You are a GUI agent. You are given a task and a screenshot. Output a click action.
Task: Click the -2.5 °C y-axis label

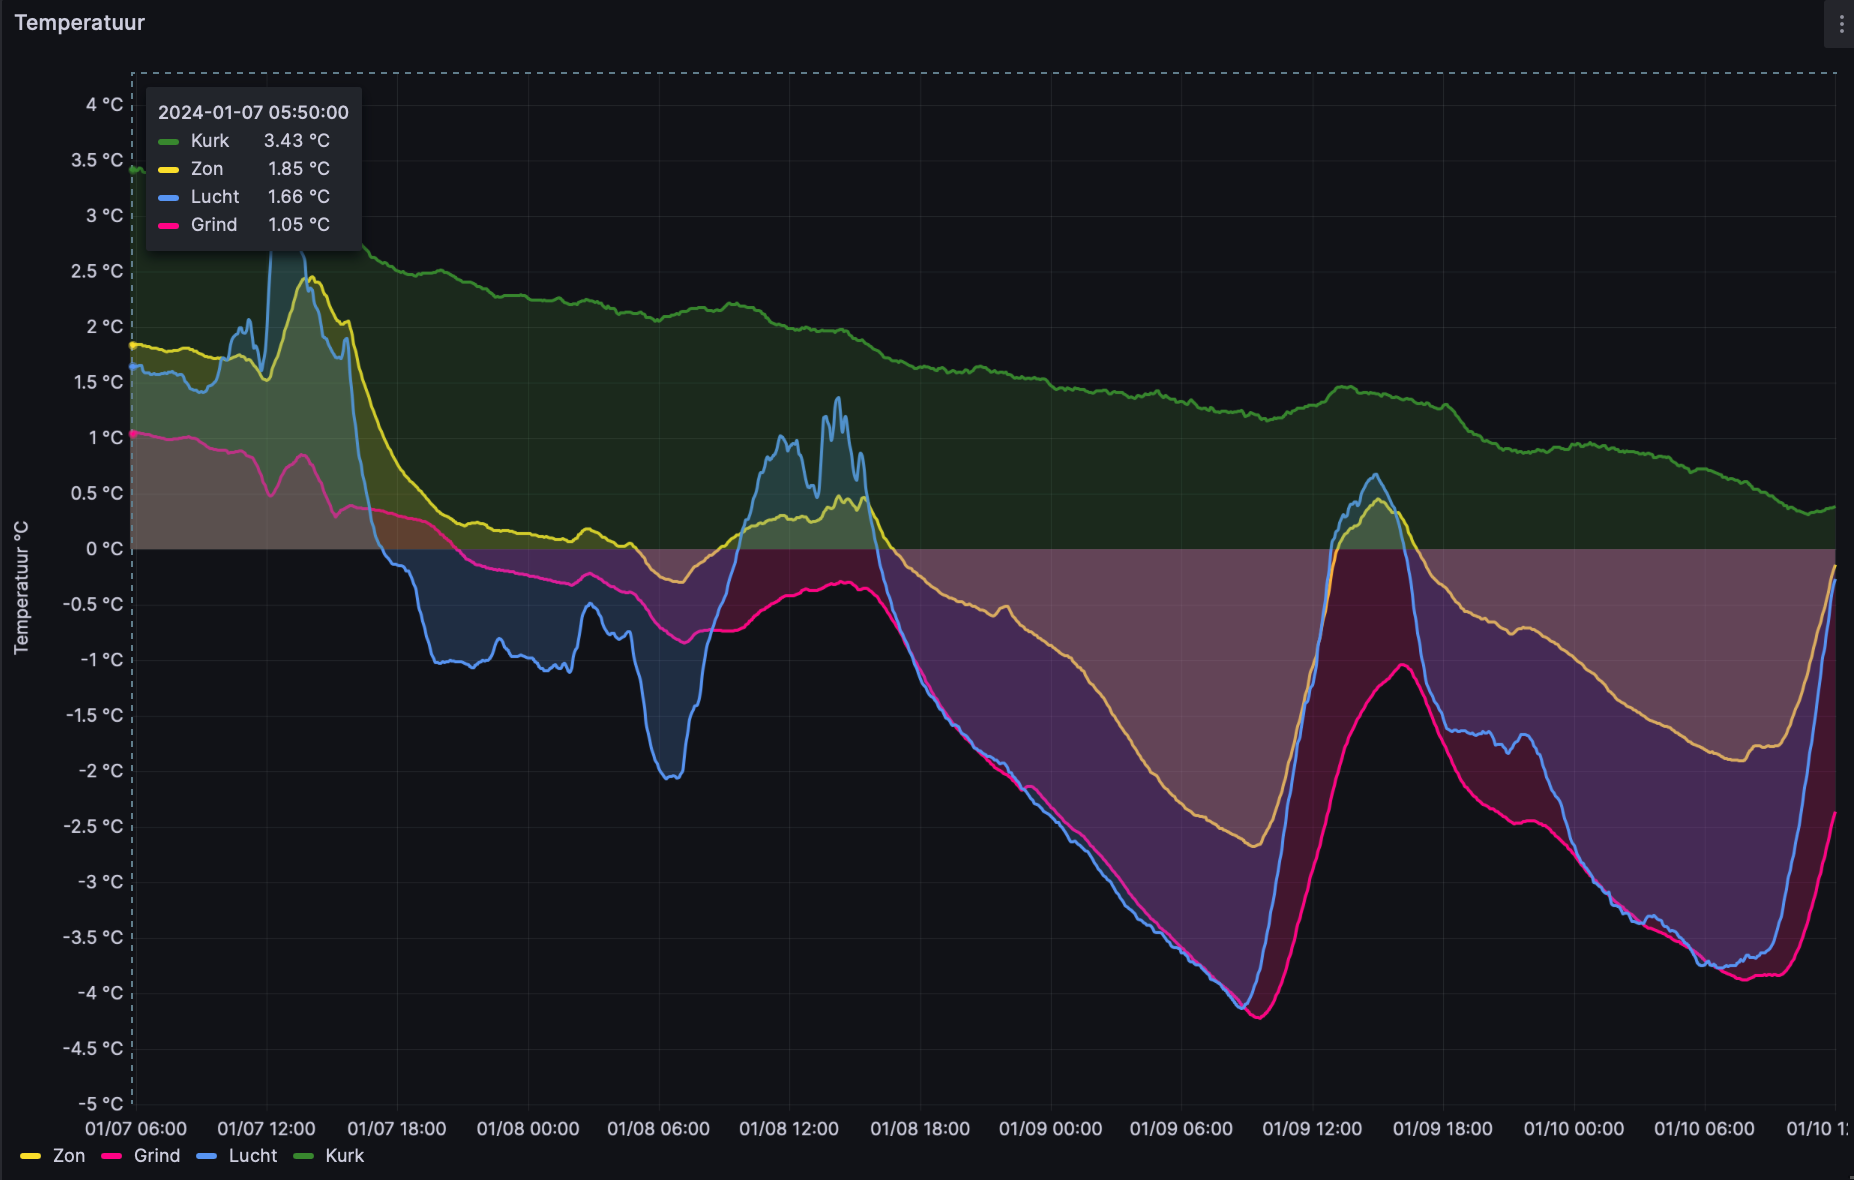pyautogui.click(x=93, y=826)
